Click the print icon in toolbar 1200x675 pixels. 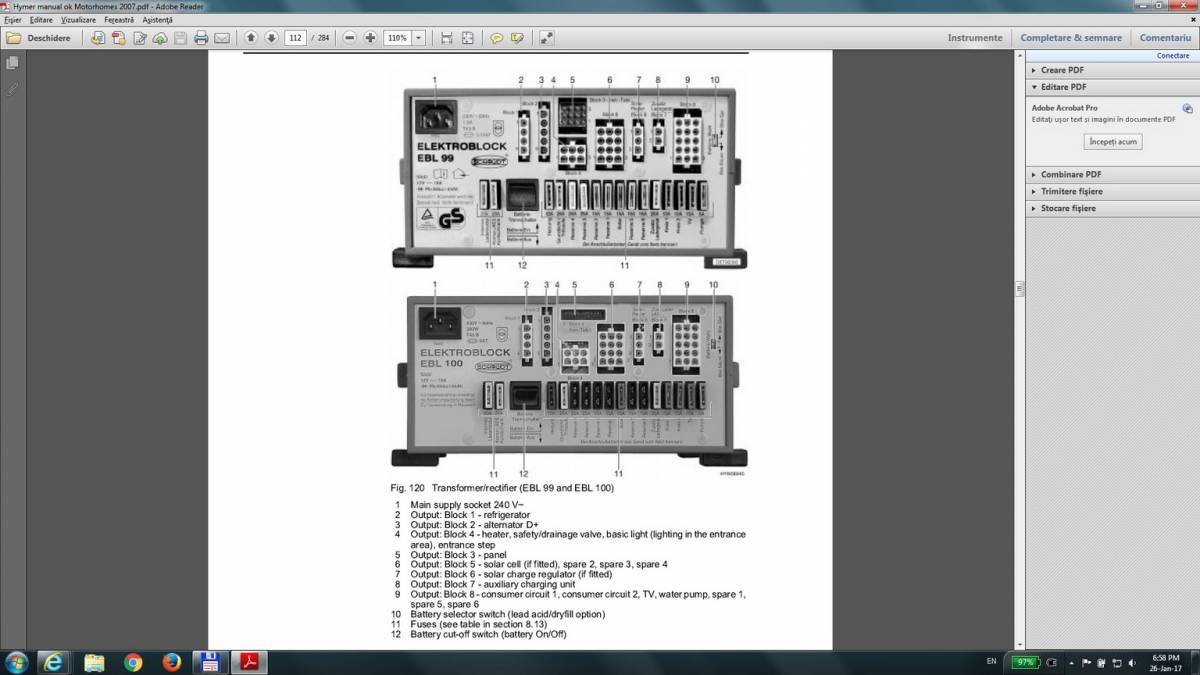[201, 38]
